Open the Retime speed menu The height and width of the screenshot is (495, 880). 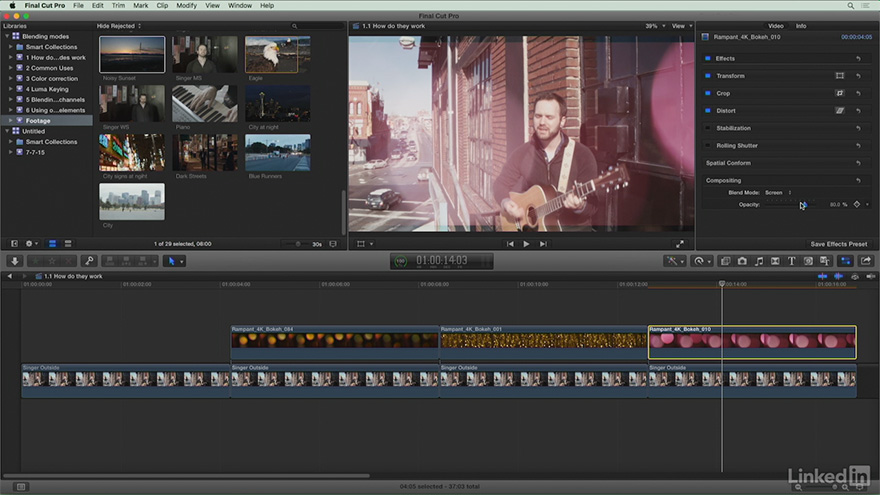701,261
